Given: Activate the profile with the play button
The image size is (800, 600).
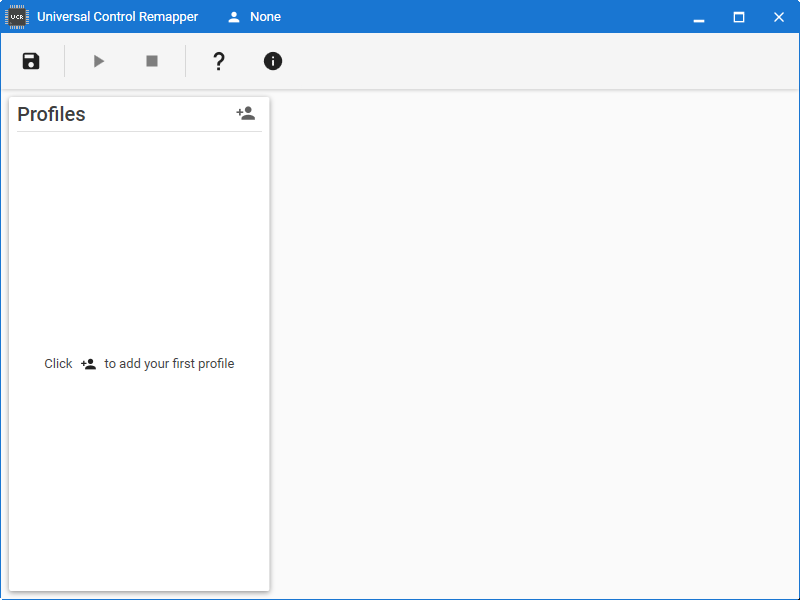Looking at the screenshot, I should 99,61.
